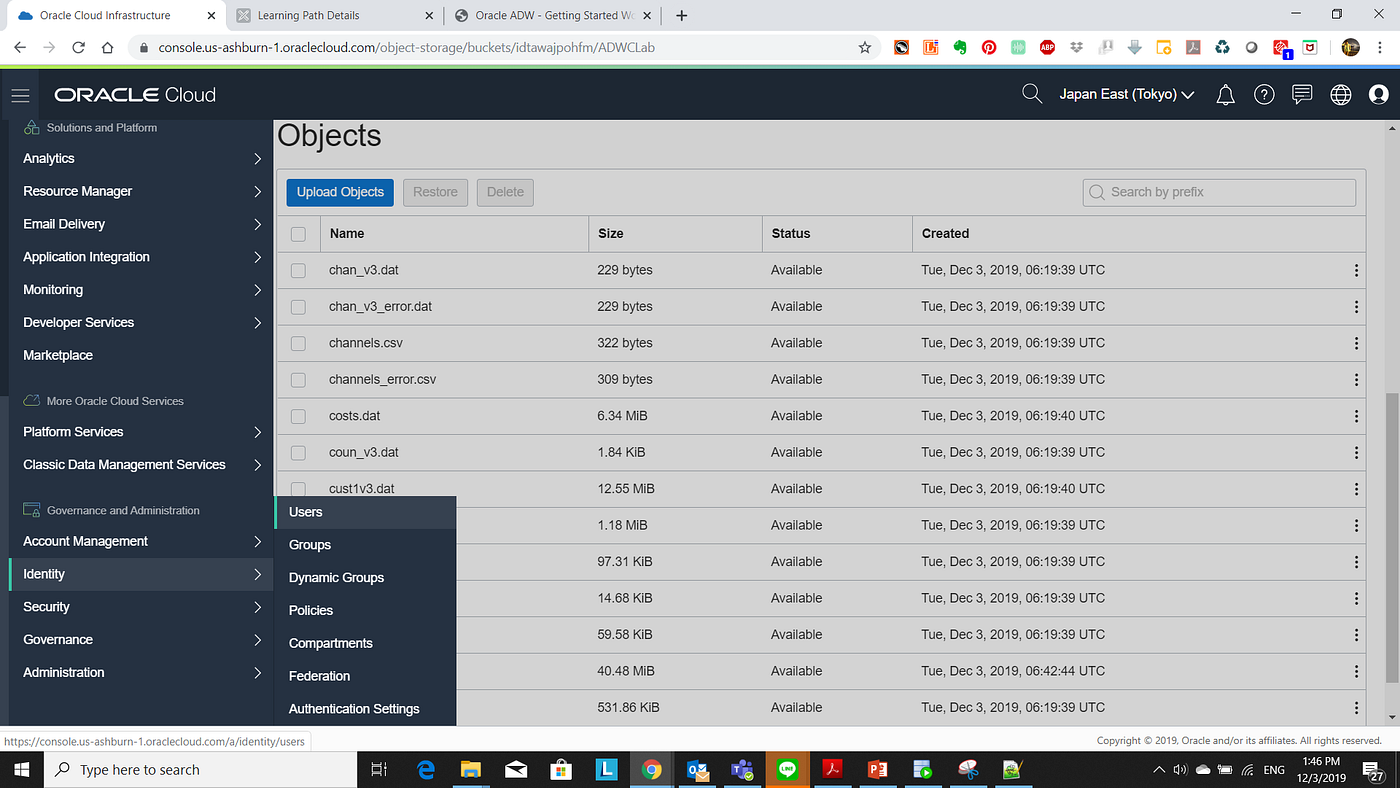Open actions menu for costs.dat row
This screenshot has height=788, width=1400.
point(1356,416)
